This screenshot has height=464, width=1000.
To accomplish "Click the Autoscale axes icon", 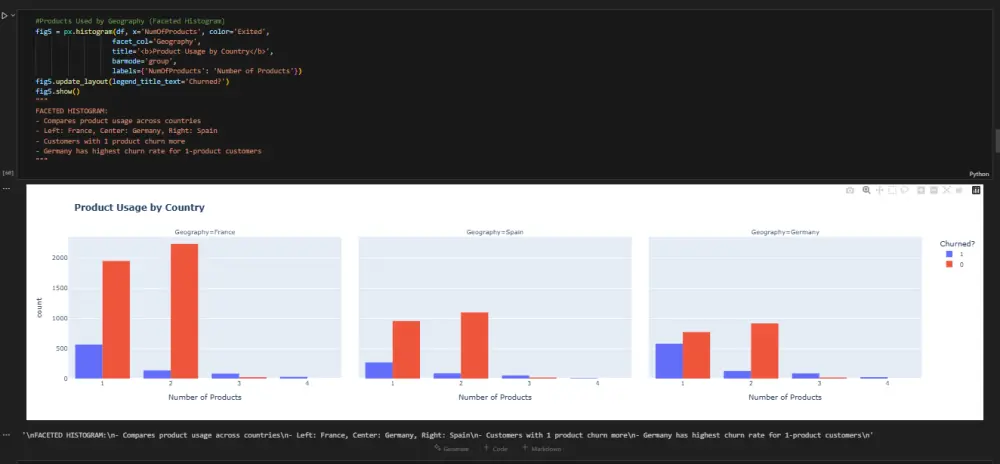I will click(x=946, y=190).
